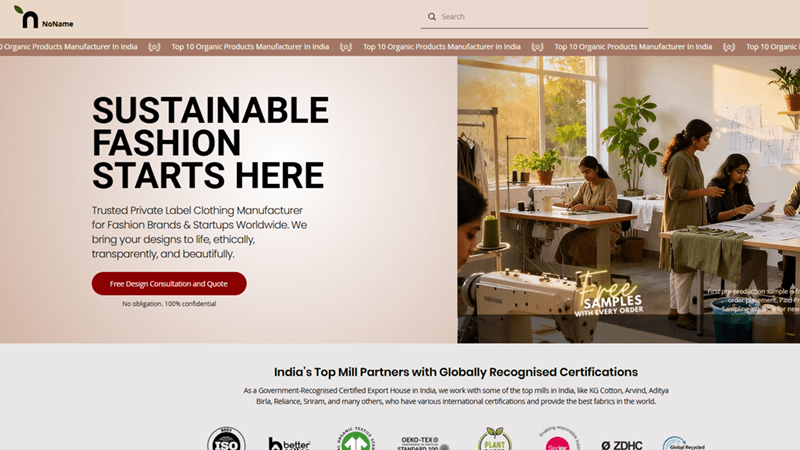Click Free Design Consultation and Quote button
The height and width of the screenshot is (450, 800).
[x=169, y=284]
